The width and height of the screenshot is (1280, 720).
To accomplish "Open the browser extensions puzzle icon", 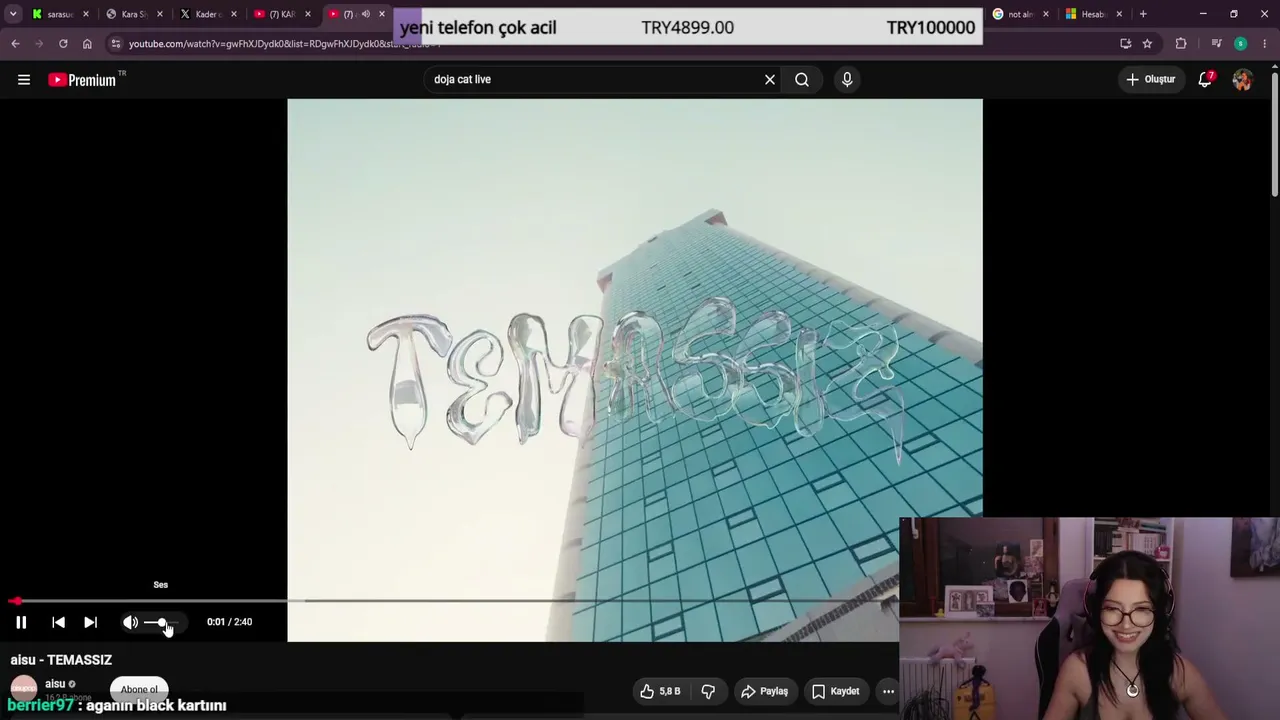I will 1181,44.
